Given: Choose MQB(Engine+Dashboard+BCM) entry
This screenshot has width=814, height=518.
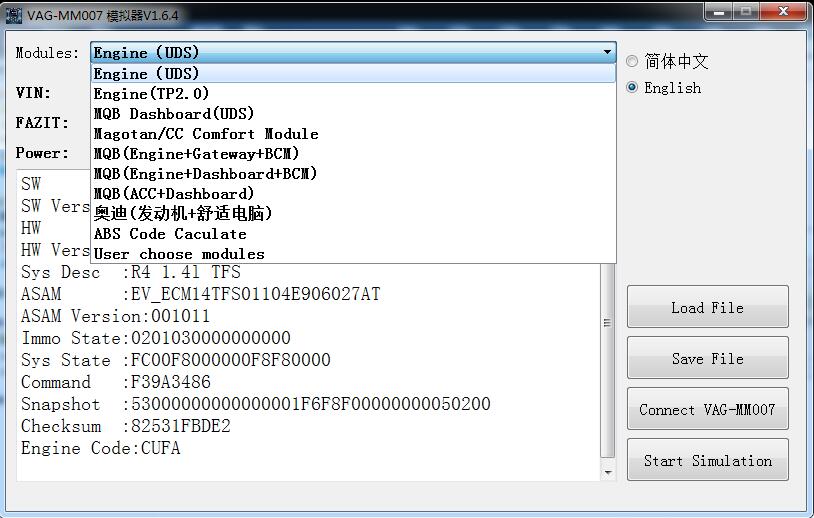Looking at the screenshot, I should (x=353, y=173).
